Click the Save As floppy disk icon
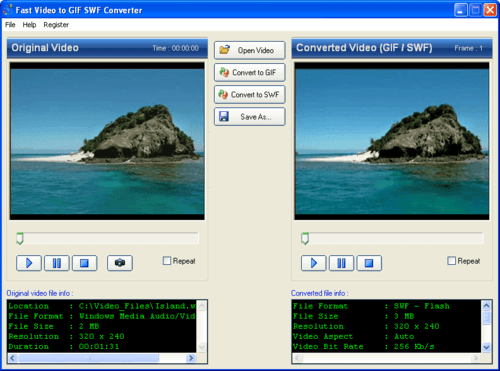Viewport: 500px width, 371px height. click(224, 116)
